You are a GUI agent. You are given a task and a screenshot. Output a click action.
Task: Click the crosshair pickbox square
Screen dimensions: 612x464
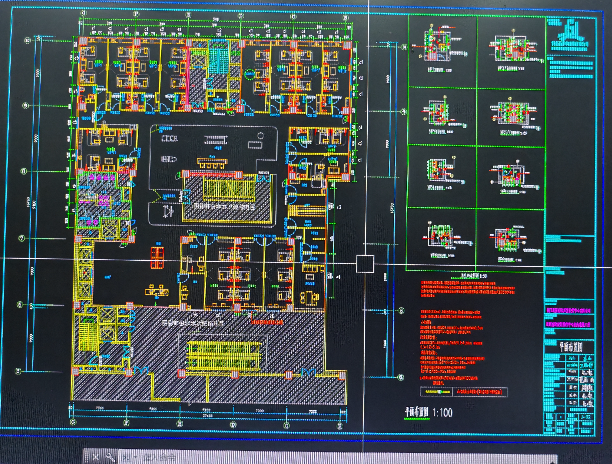(365, 264)
